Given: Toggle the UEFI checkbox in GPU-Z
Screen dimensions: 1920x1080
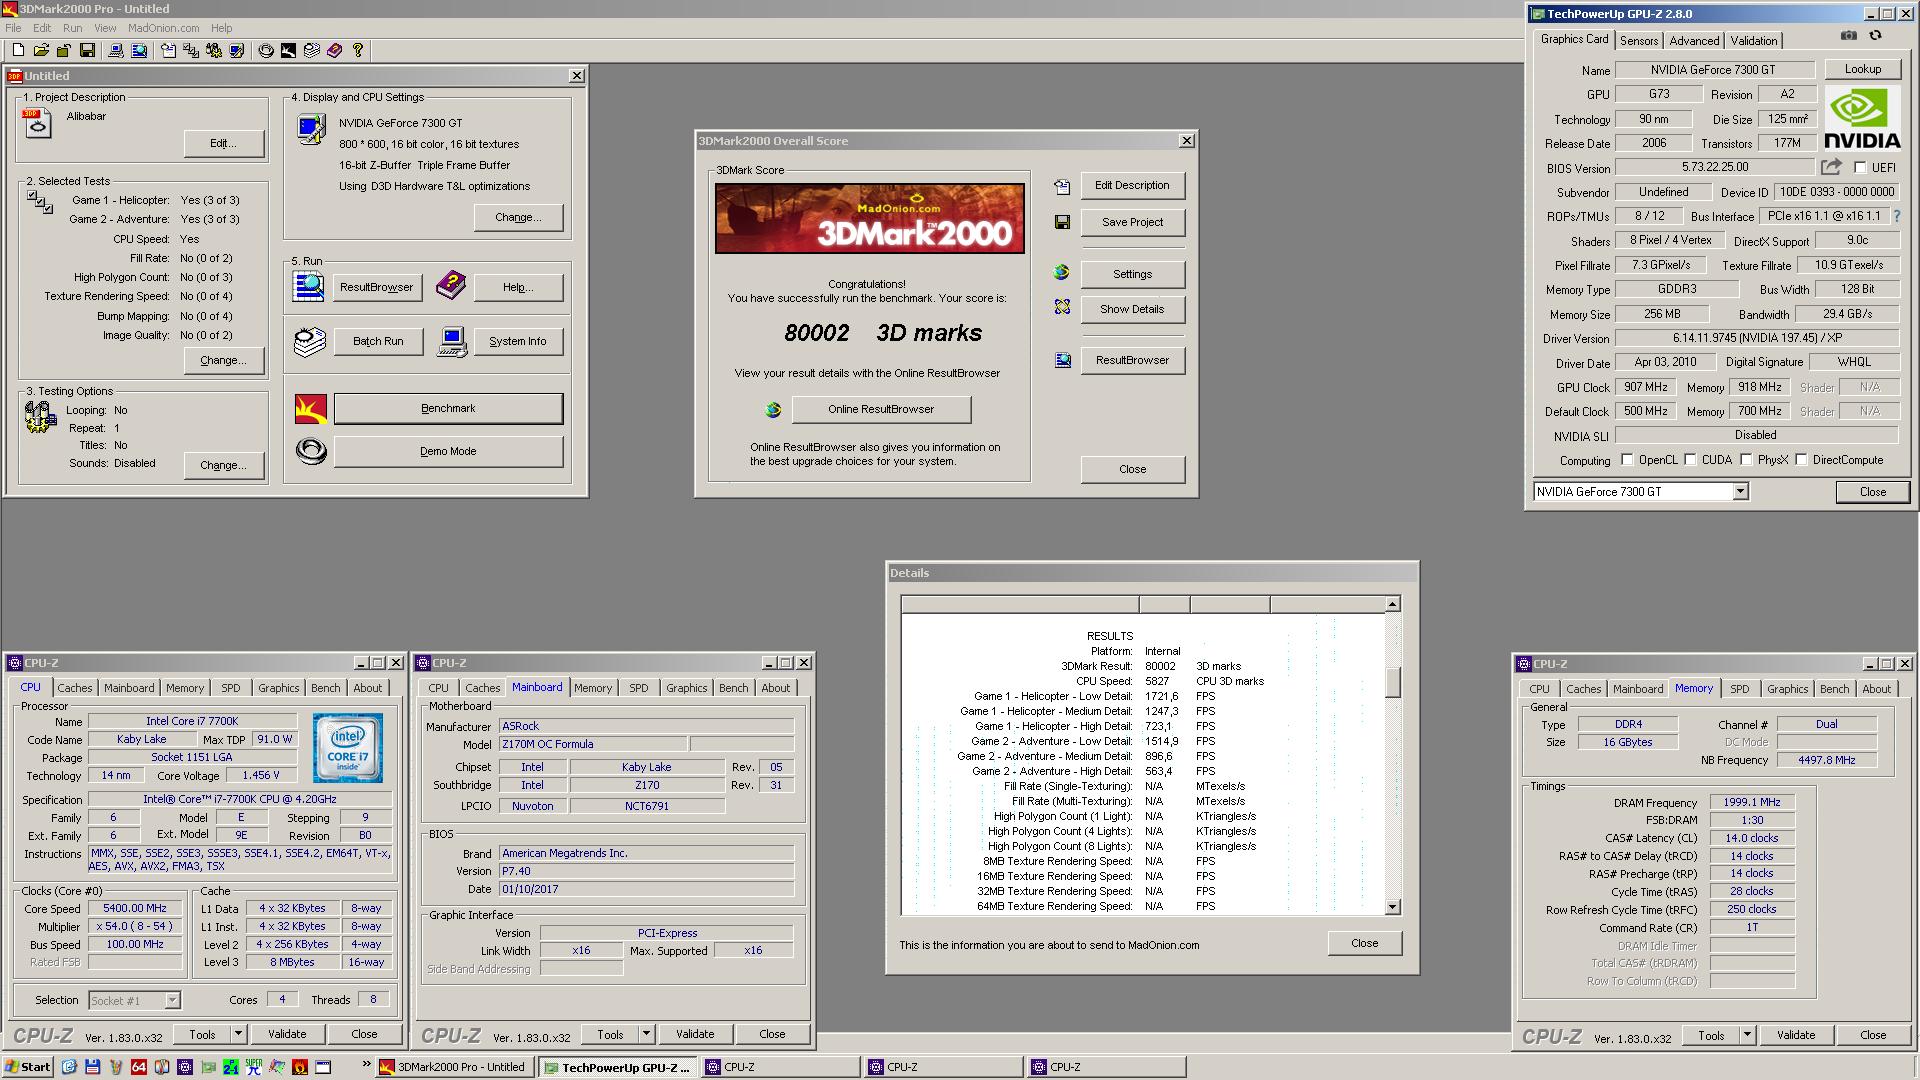Looking at the screenshot, I should (1860, 168).
